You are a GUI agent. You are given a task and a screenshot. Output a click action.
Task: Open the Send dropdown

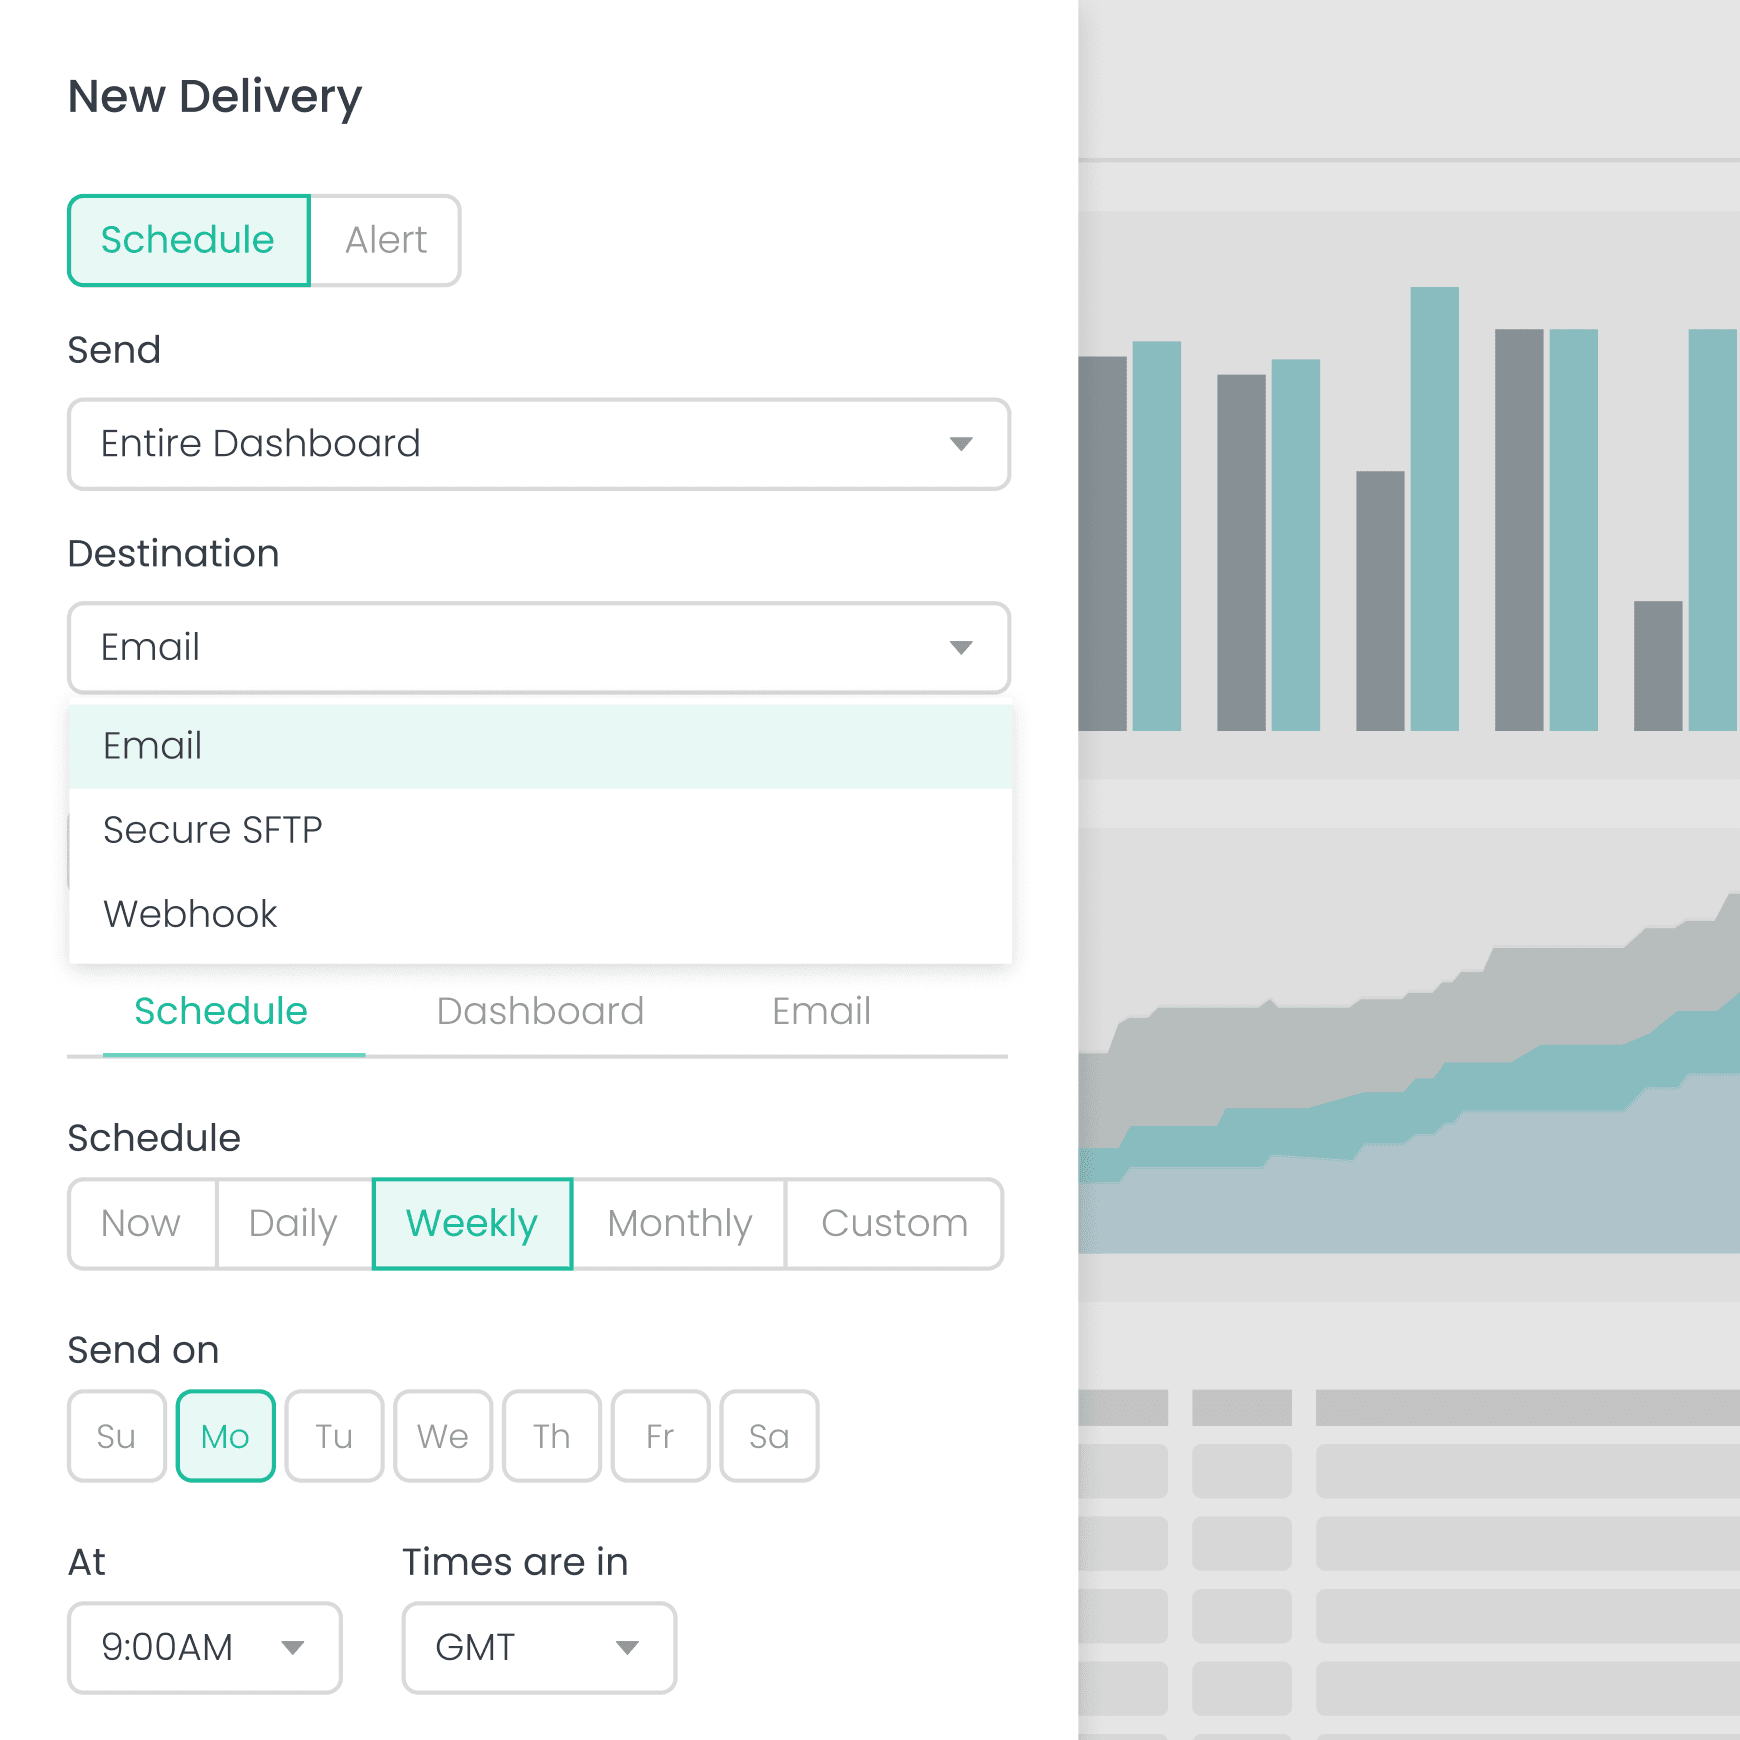pos(539,445)
